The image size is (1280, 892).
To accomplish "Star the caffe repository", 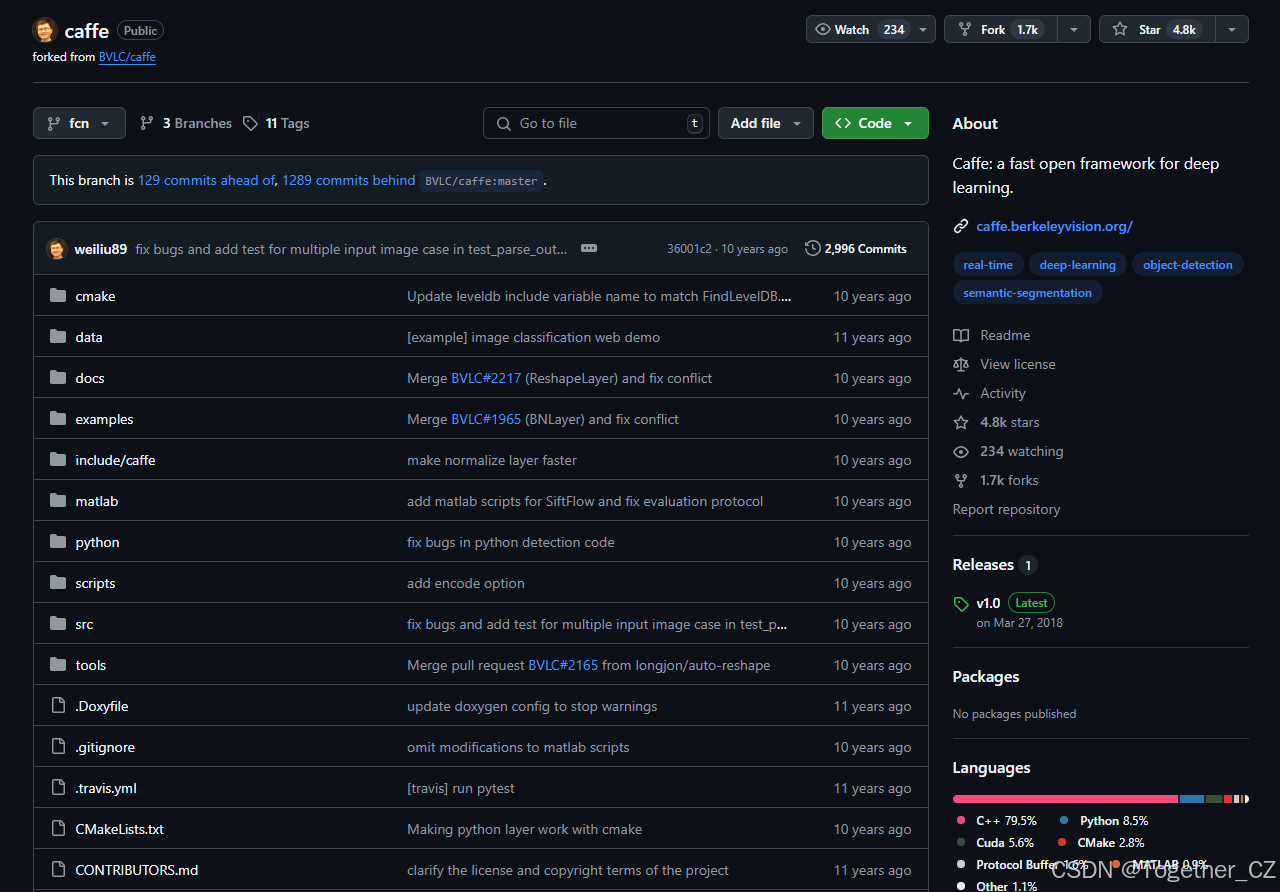I will [x=1156, y=29].
